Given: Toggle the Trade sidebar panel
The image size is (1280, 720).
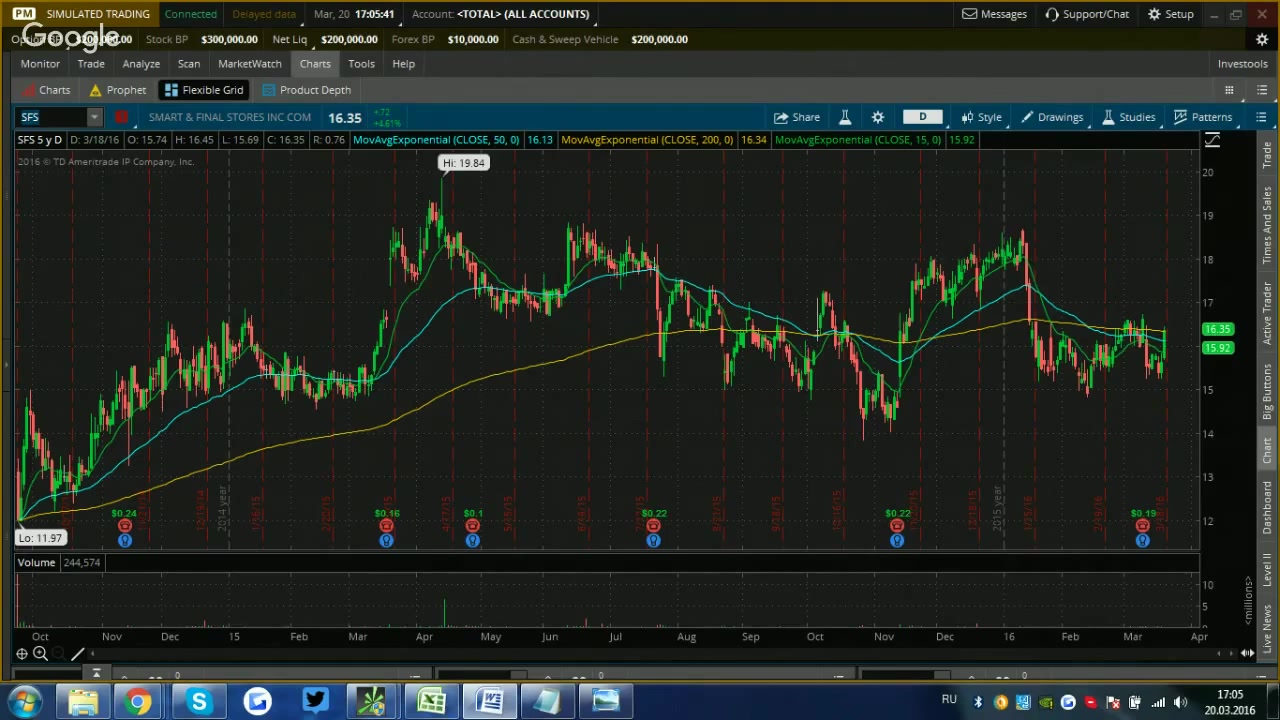Looking at the screenshot, I should (1267, 155).
